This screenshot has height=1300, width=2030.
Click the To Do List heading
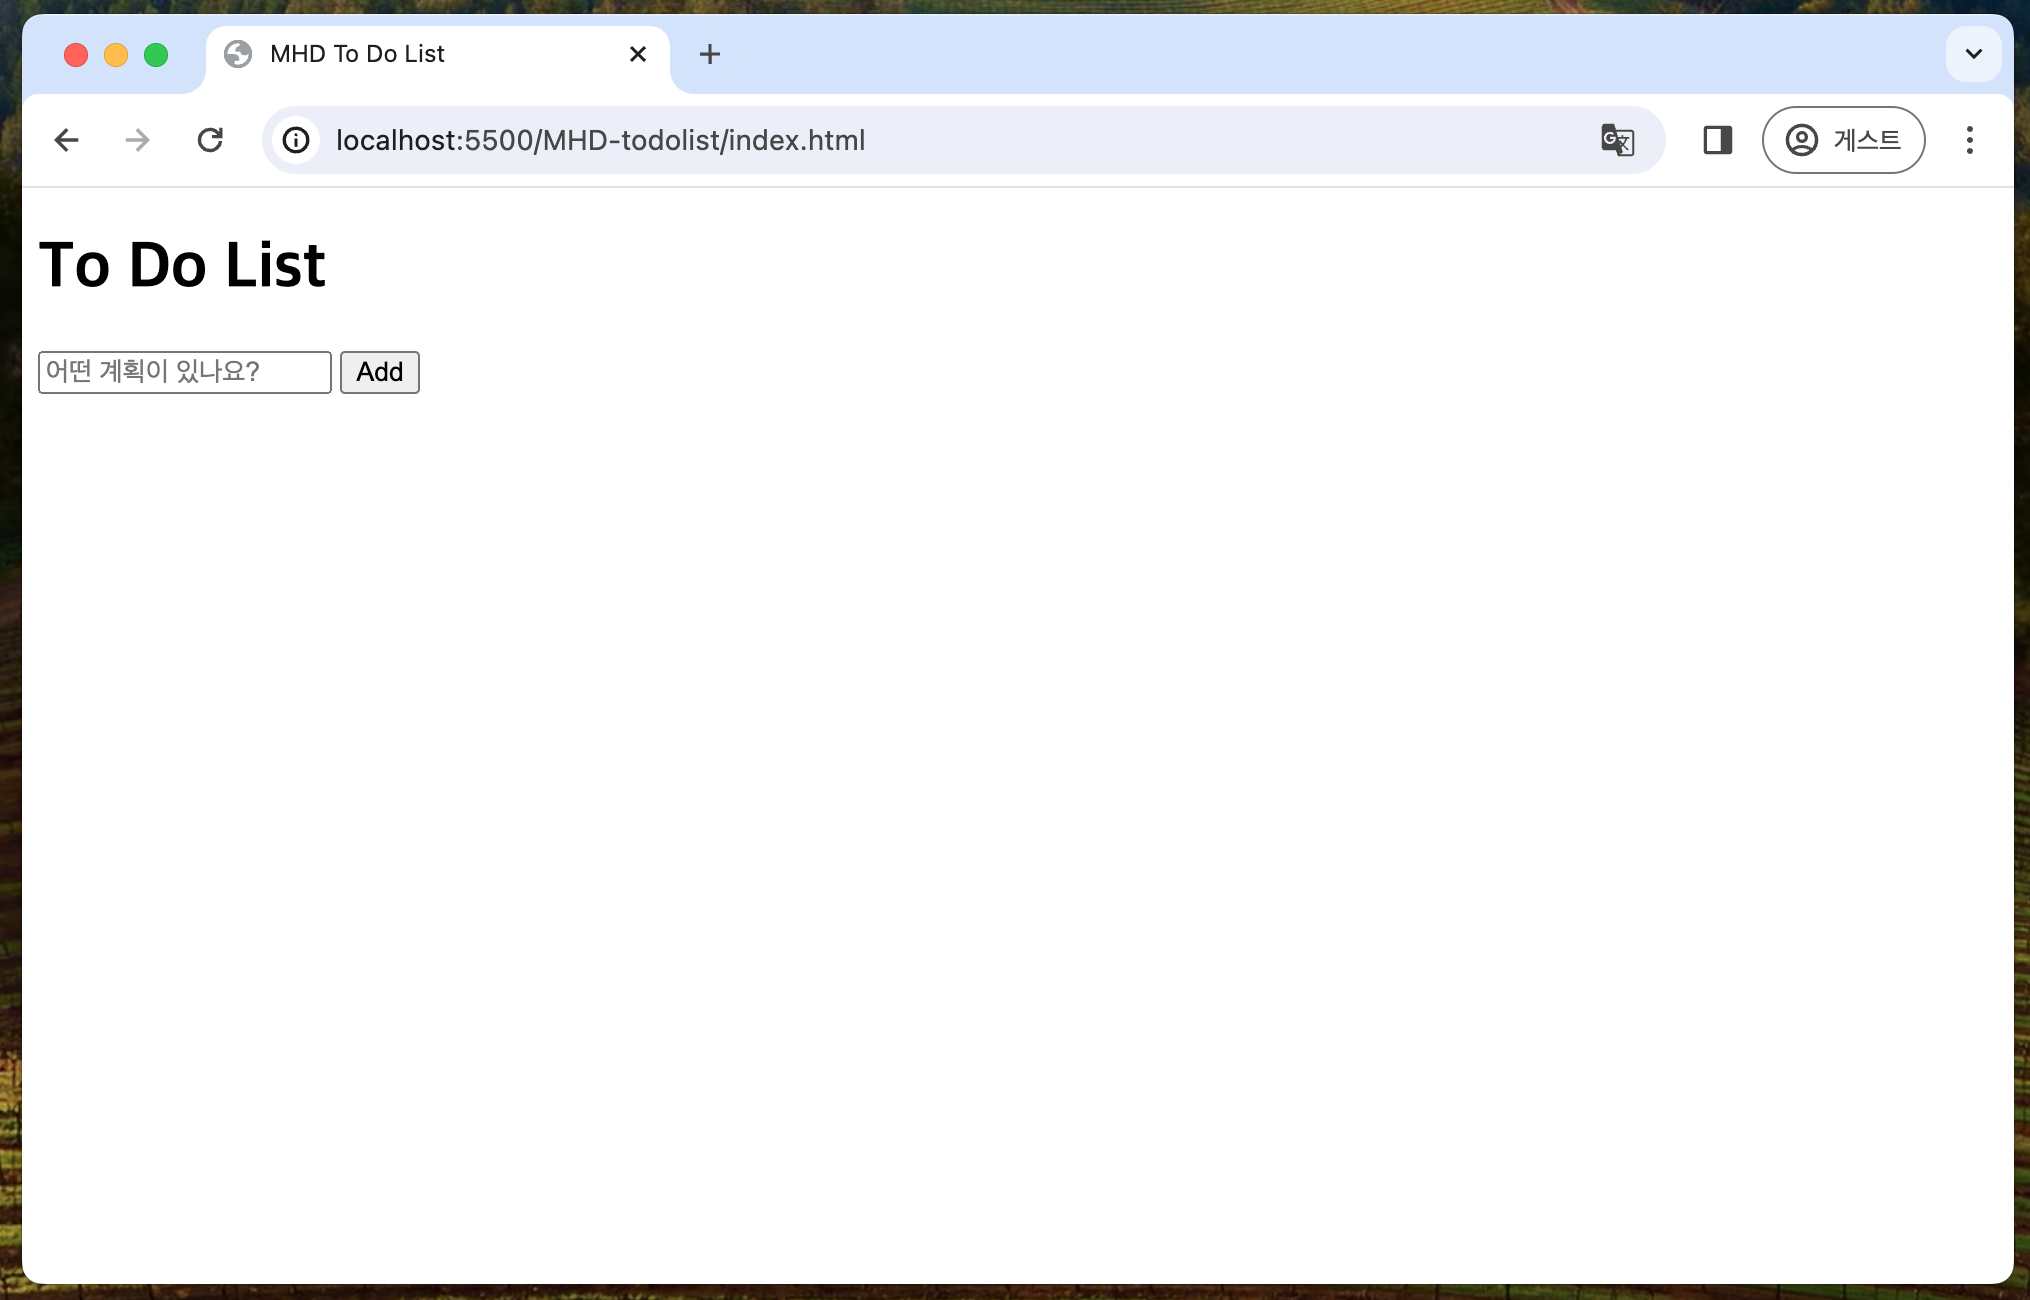182,265
